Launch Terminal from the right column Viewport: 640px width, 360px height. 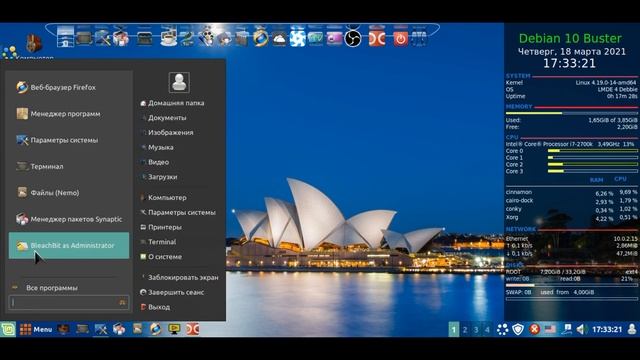[x=162, y=242]
